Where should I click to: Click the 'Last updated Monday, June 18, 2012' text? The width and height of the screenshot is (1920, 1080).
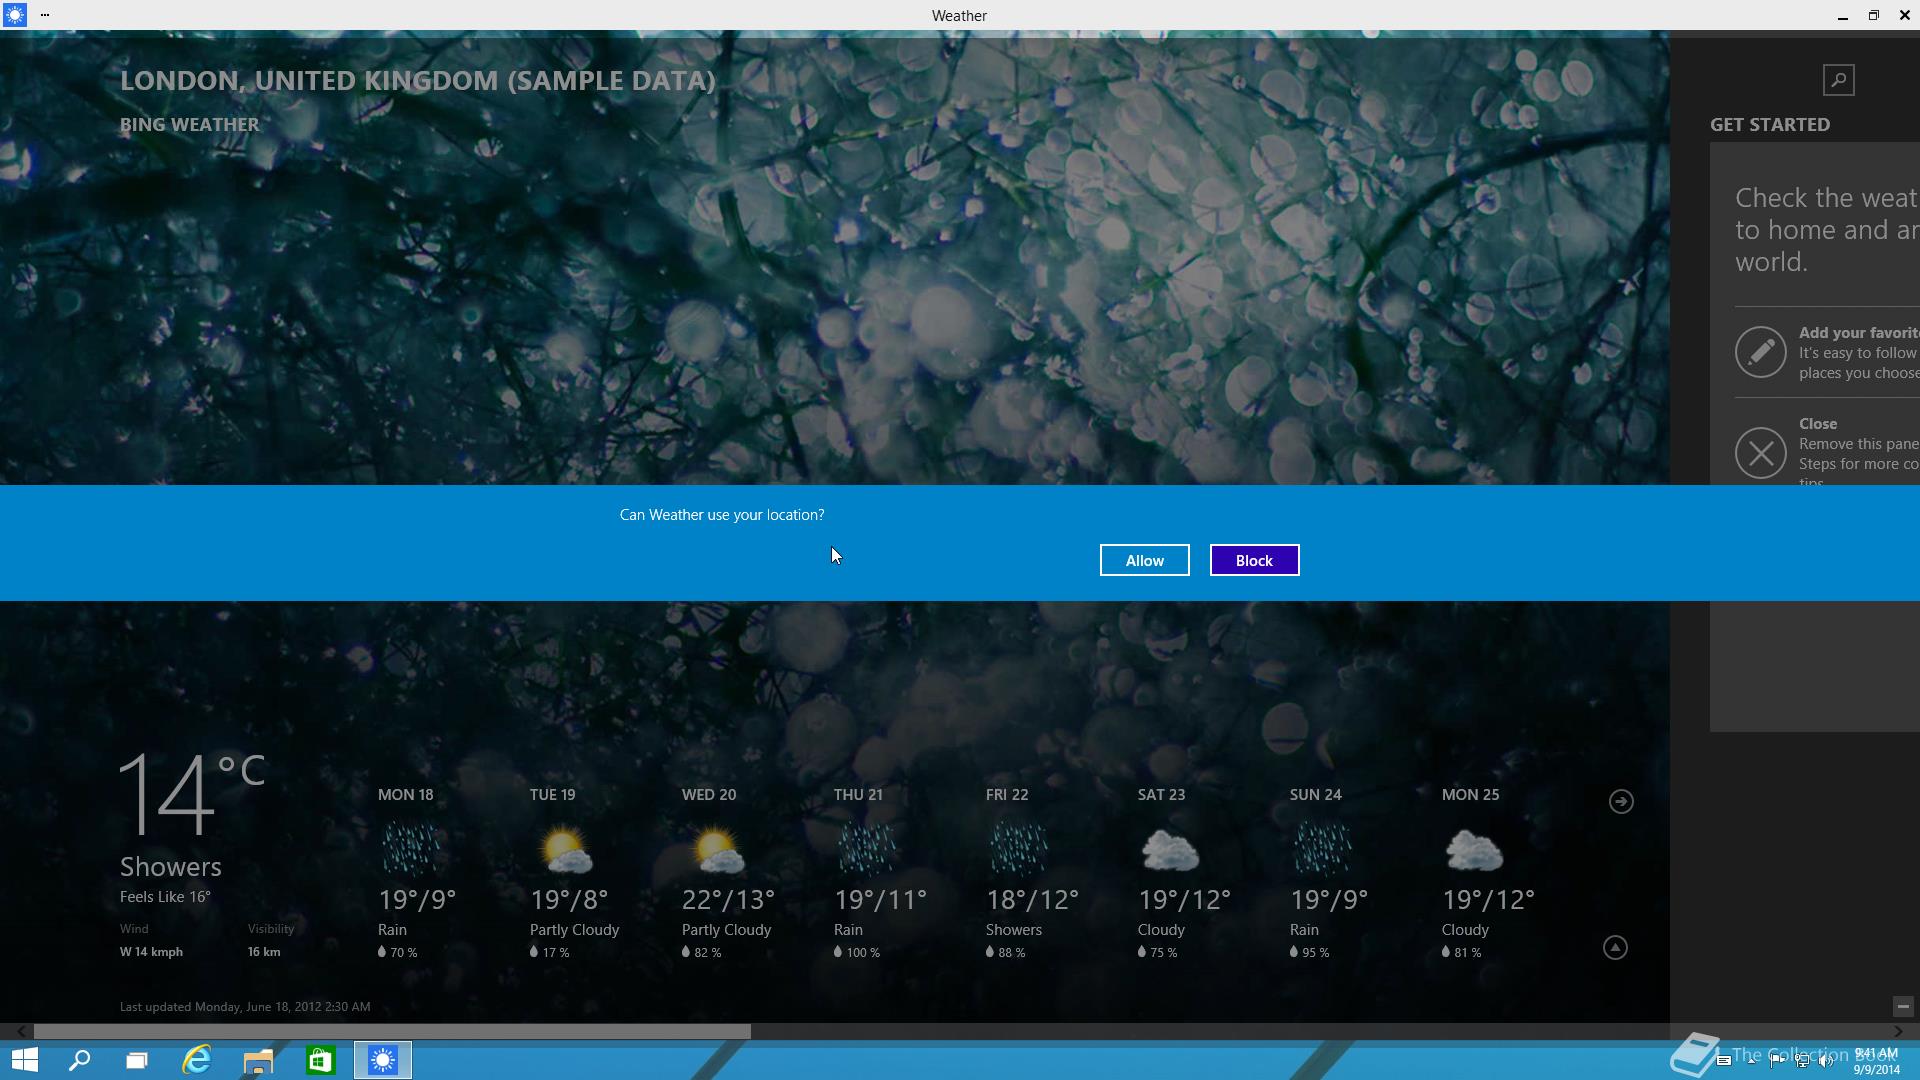245,1007
